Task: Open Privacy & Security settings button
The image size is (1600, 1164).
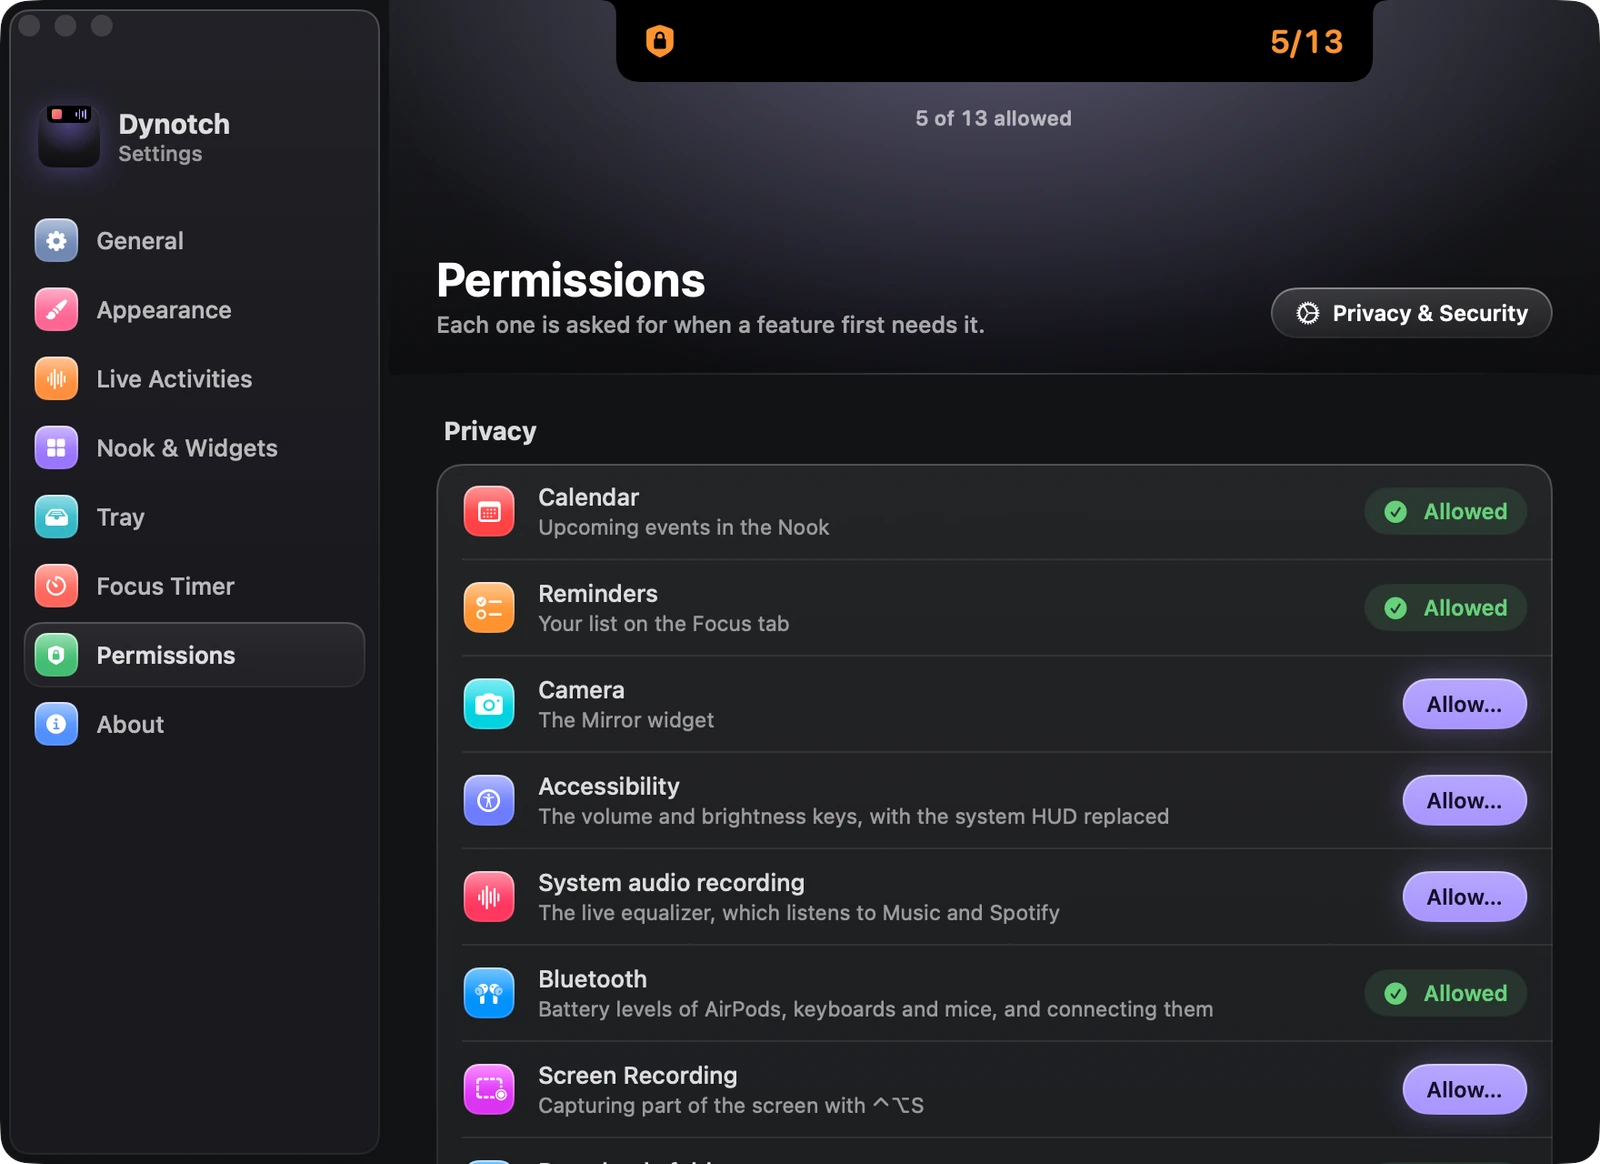Action: tap(1411, 313)
